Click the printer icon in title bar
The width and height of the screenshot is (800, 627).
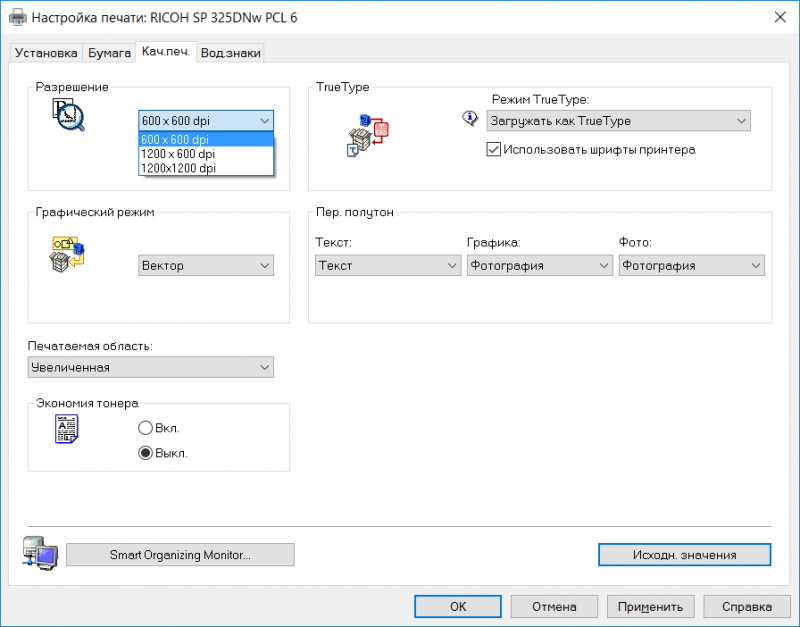(17, 17)
